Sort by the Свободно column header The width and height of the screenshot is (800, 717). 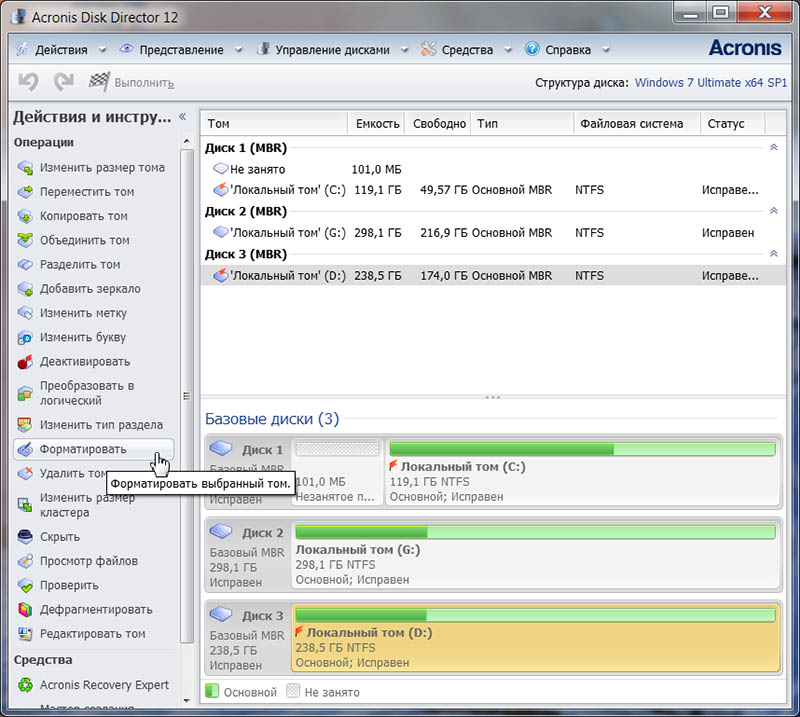point(438,124)
